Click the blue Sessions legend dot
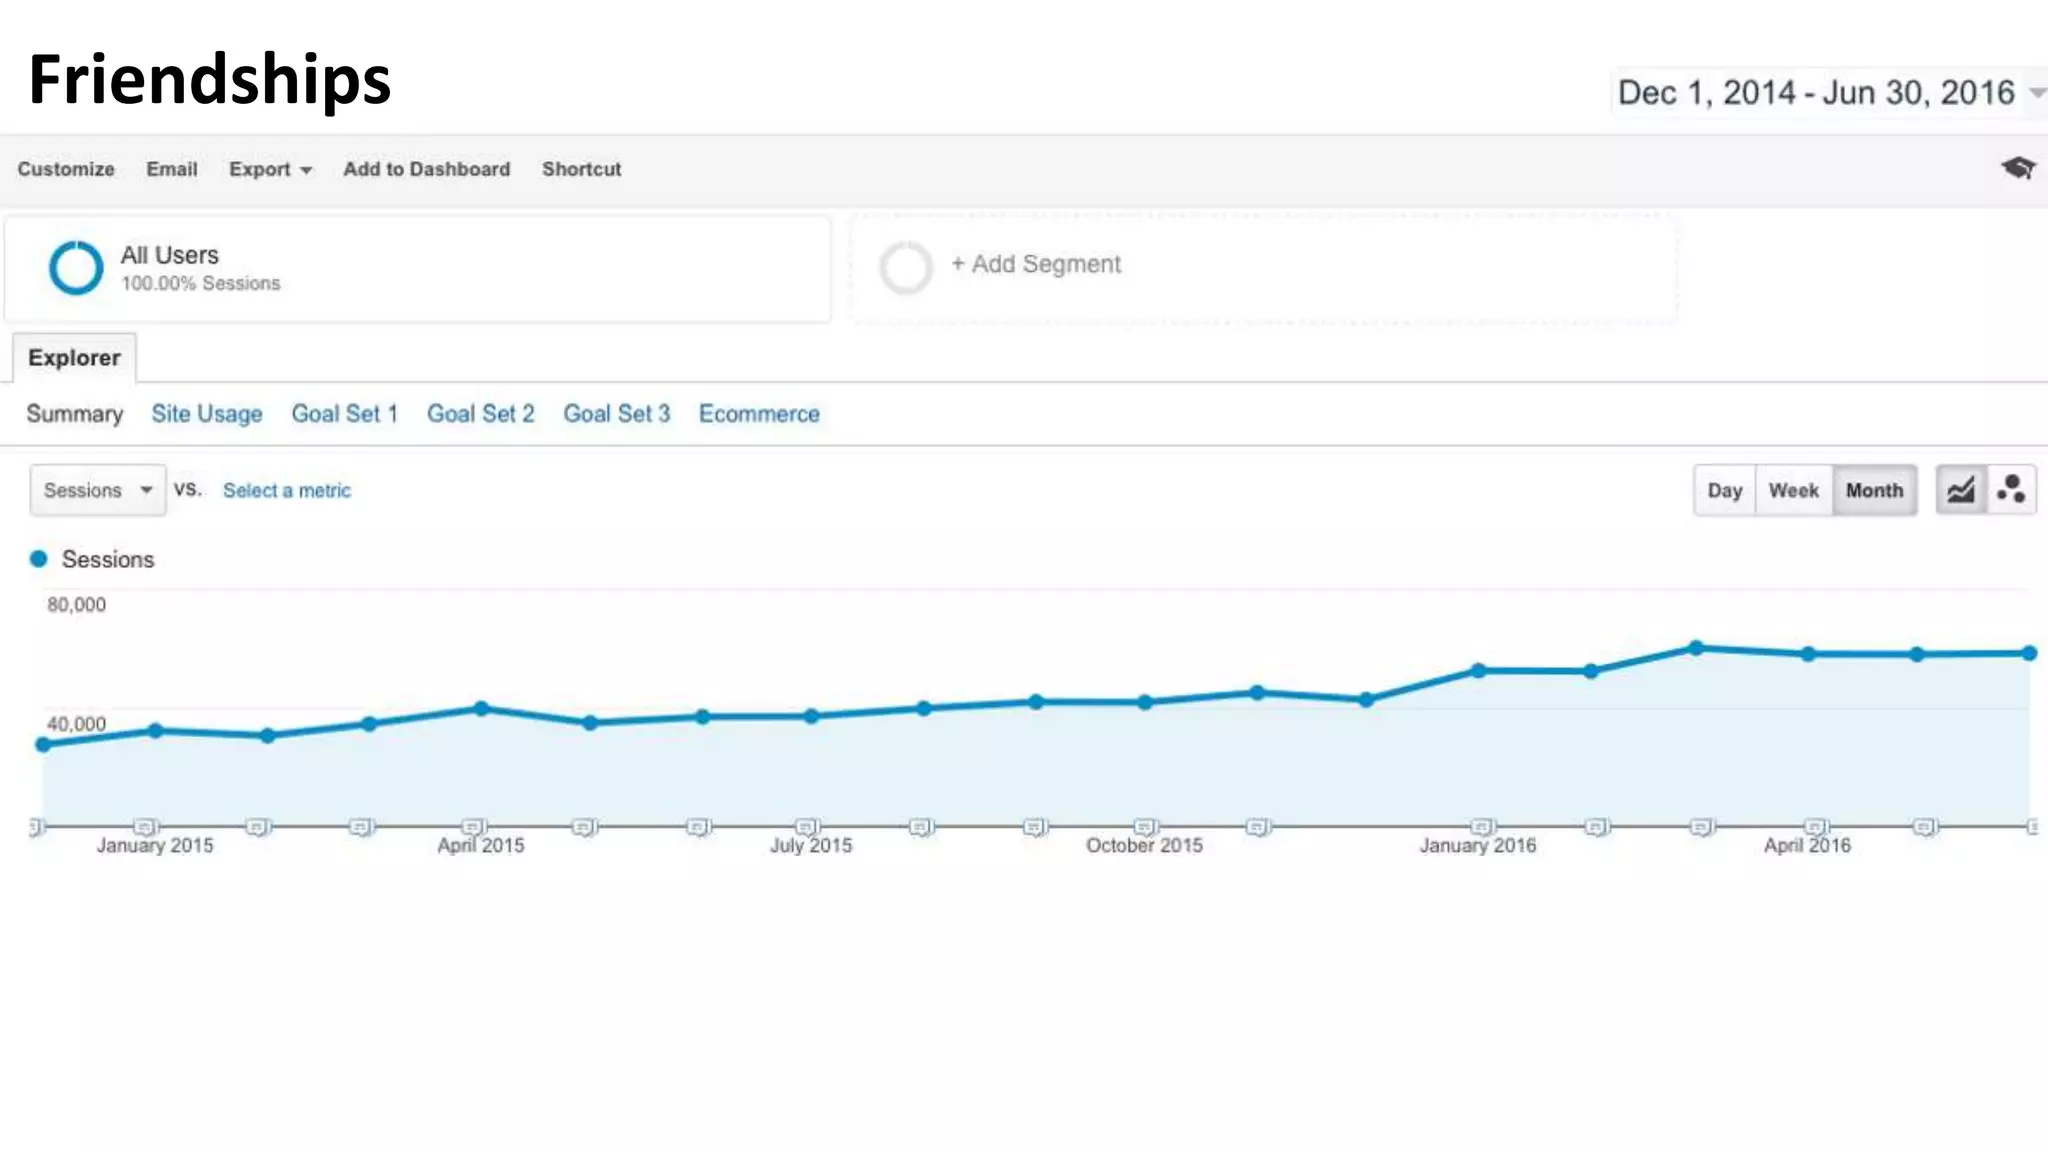The width and height of the screenshot is (2048, 1152). (x=38, y=559)
